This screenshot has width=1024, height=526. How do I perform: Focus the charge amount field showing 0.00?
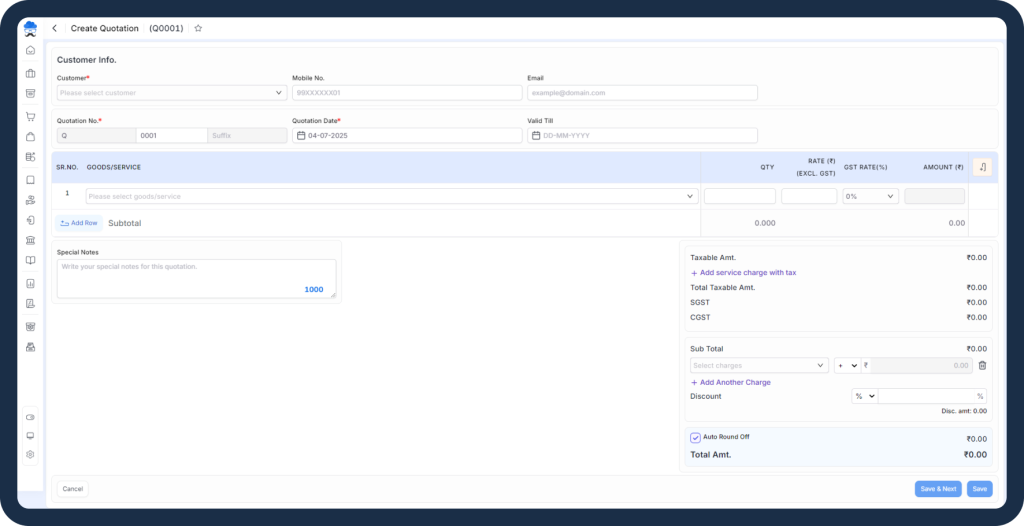921,366
